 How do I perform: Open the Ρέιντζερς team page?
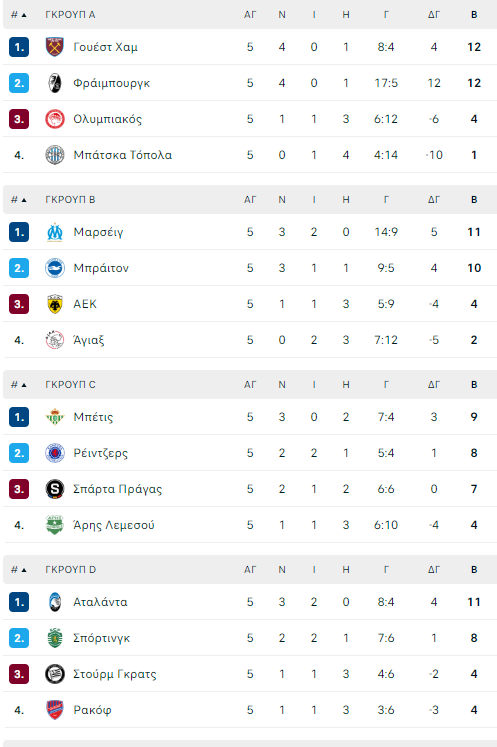101,453
